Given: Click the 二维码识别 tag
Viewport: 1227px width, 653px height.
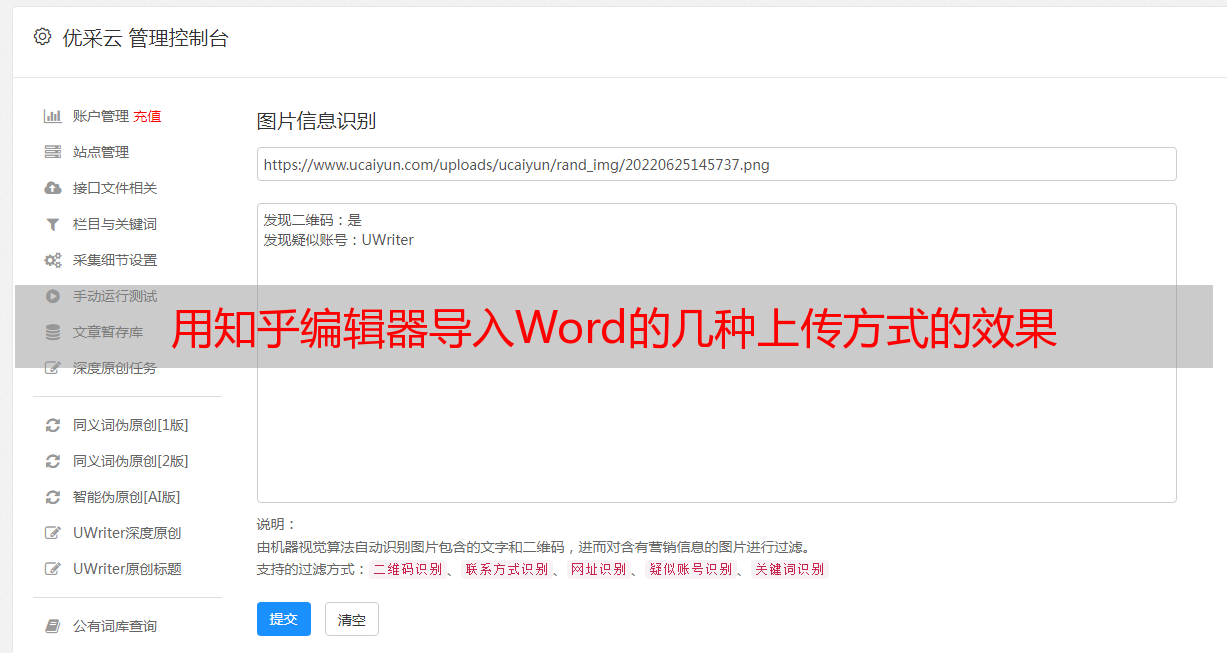Looking at the screenshot, I should pyautogui.click(x=408, y=569).
